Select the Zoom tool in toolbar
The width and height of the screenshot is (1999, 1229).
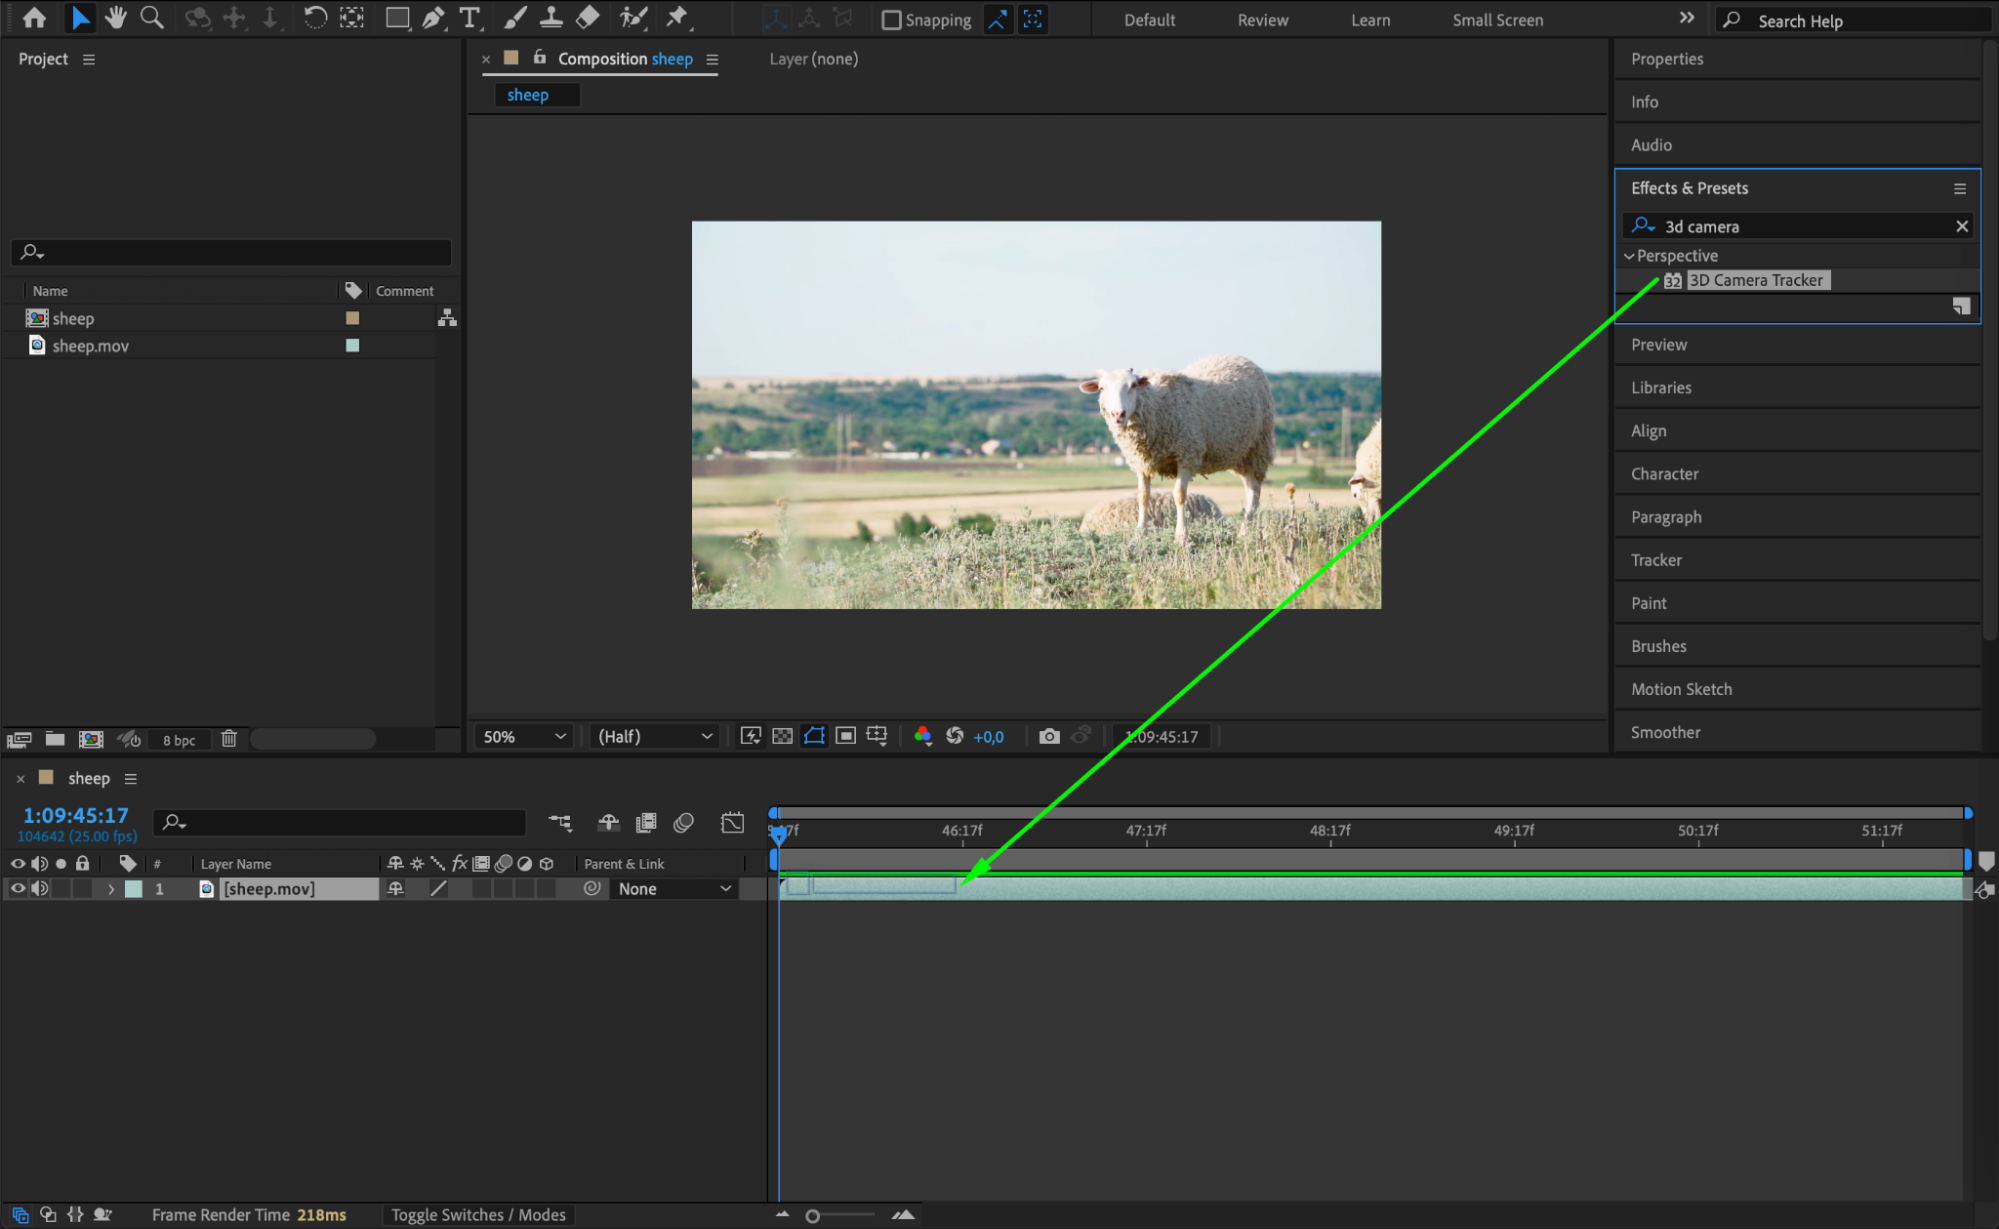pos(152,17)
